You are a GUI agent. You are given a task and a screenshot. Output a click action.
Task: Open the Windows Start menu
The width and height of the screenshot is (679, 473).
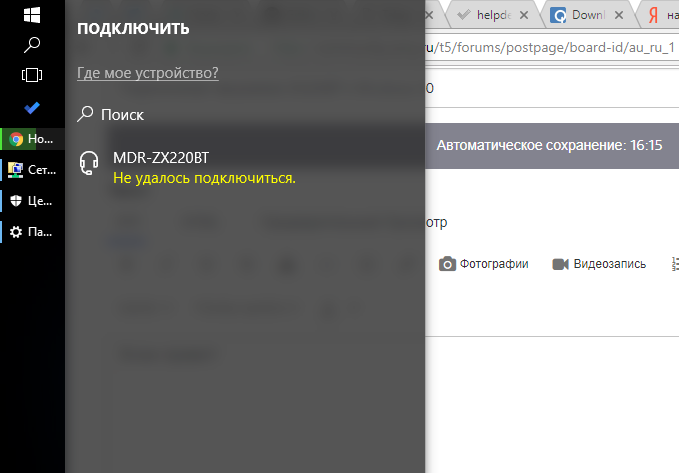pyautogui.click(x=32, y=15)
